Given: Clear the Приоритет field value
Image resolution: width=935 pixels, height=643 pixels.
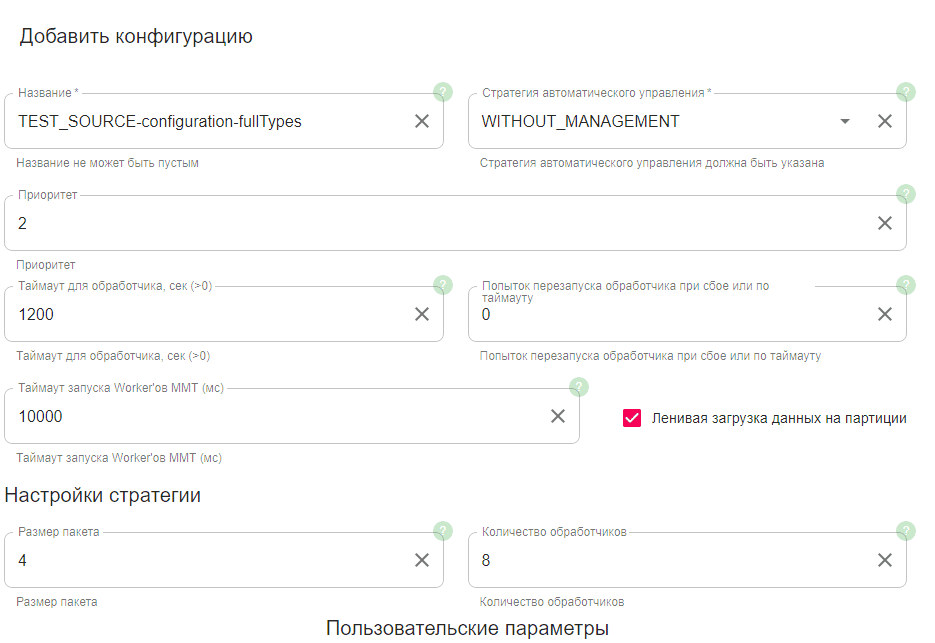Looking at the screenshot, I should coord(885,223).
